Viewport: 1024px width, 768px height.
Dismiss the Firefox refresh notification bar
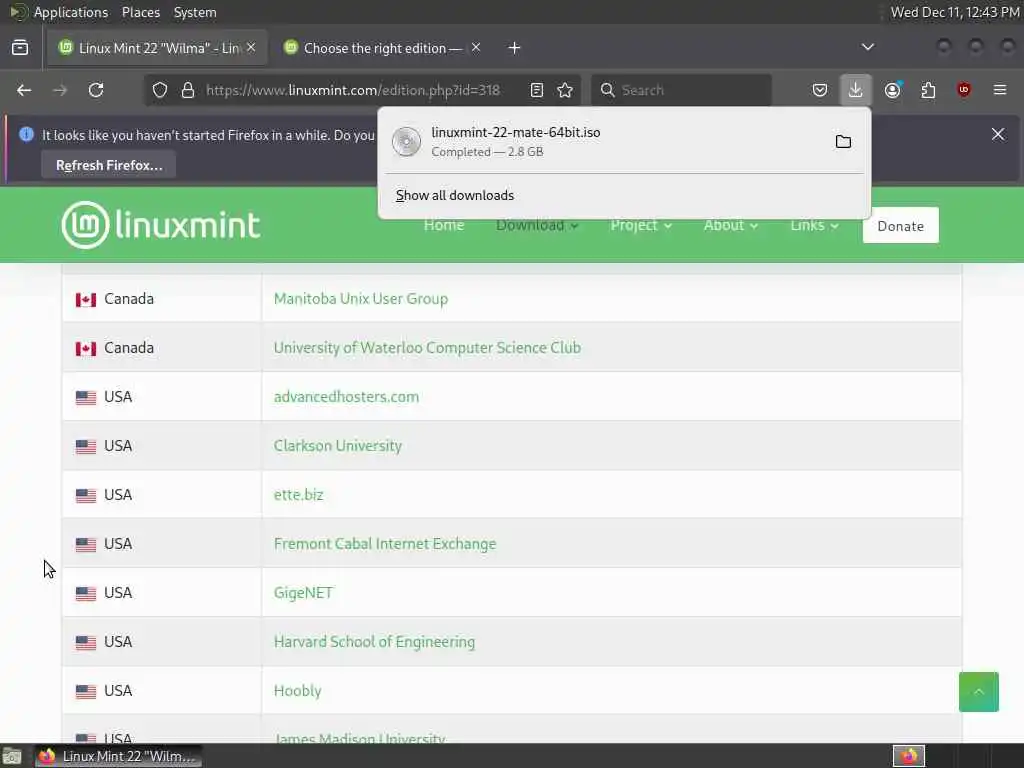point(998,135)
